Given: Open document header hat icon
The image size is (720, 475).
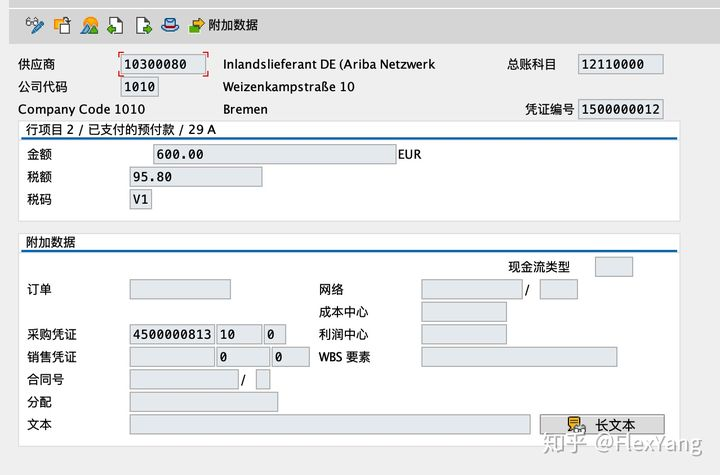Looking at the screenshot, I should click(x=170, y=25).
